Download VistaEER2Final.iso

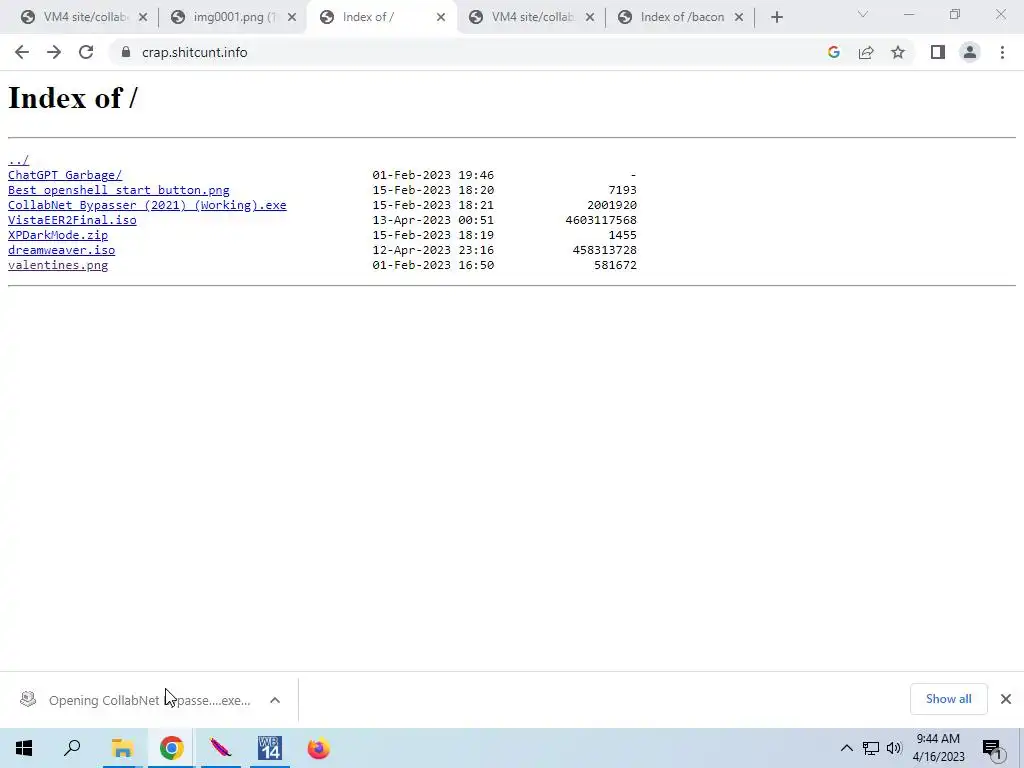[x=72, y=220]
